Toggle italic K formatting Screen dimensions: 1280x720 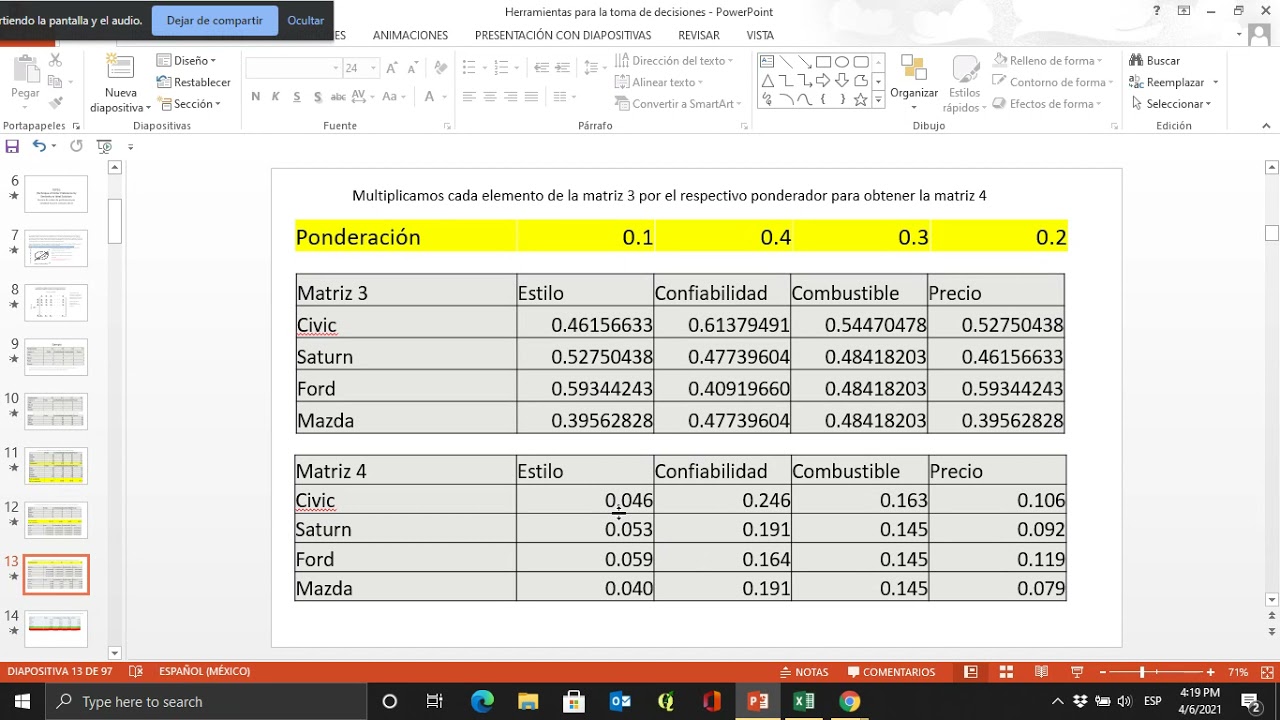276,97
